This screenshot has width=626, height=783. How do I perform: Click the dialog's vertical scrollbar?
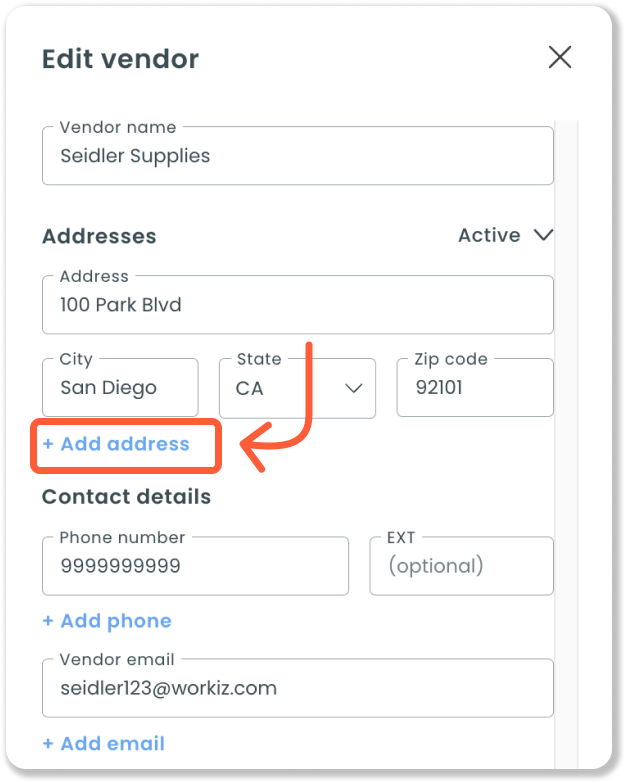(566, 444)
